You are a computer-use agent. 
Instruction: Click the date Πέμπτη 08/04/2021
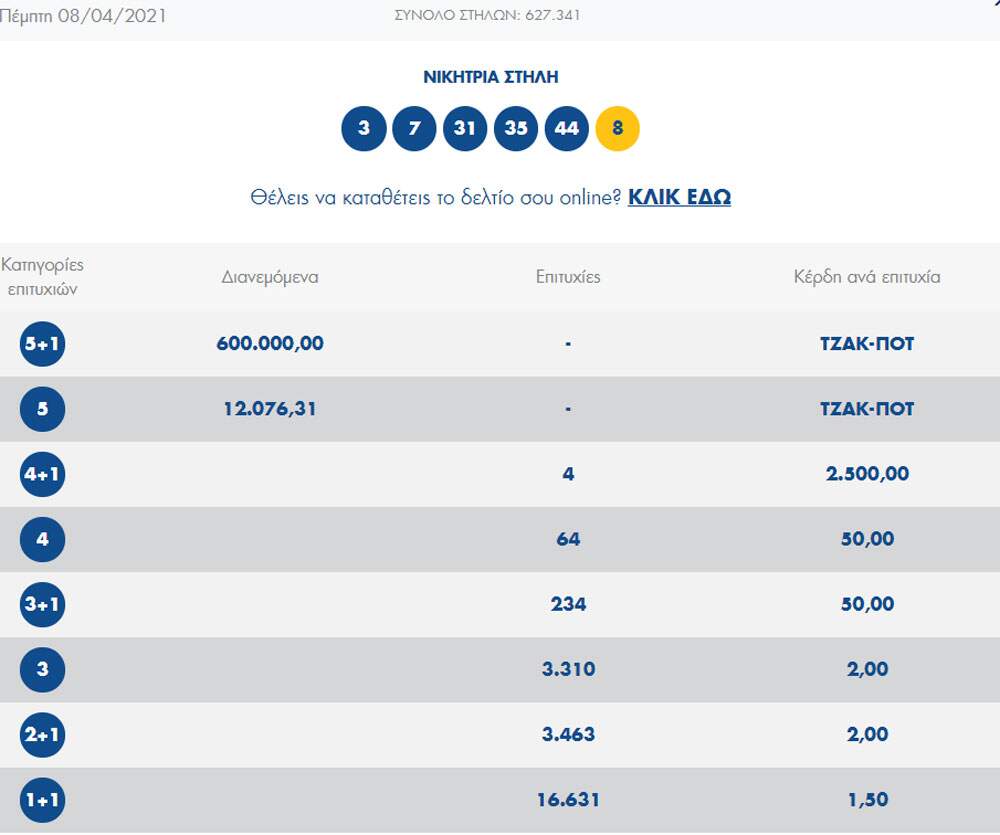pos(84,16)
